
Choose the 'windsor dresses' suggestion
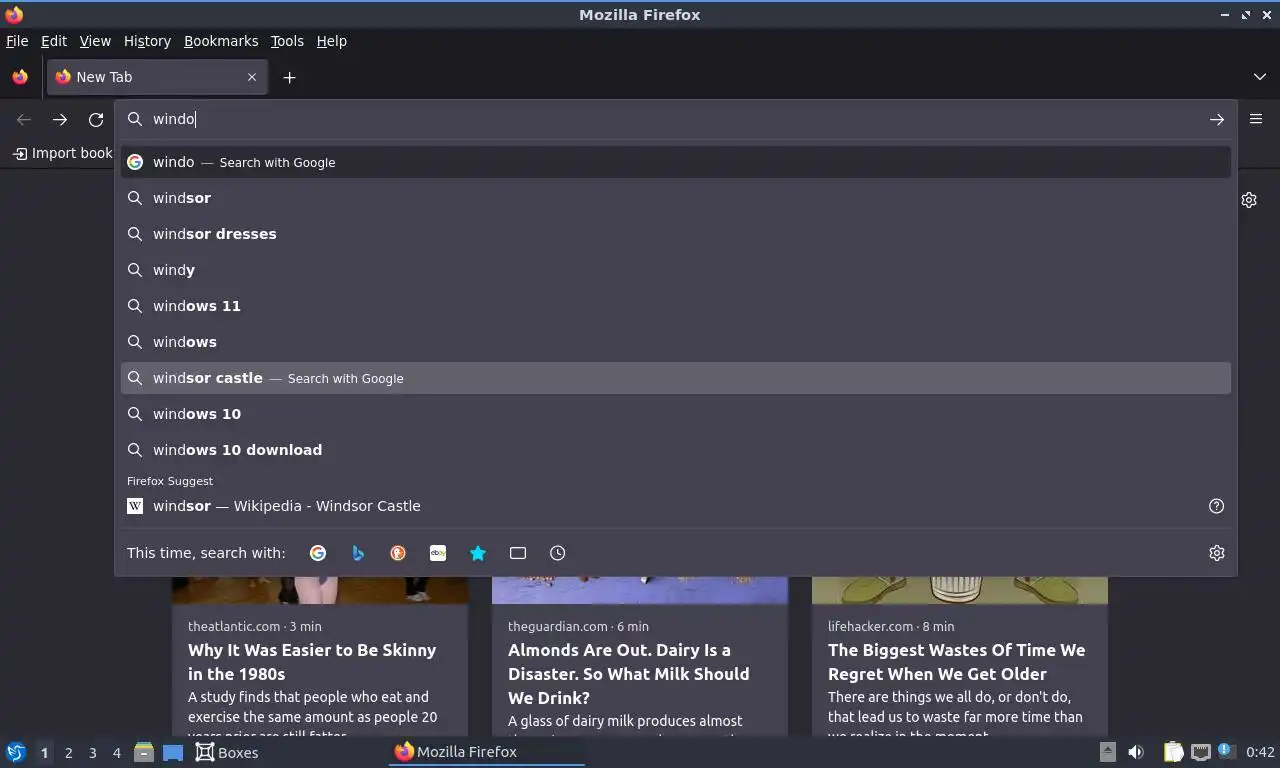click(676, 234)
